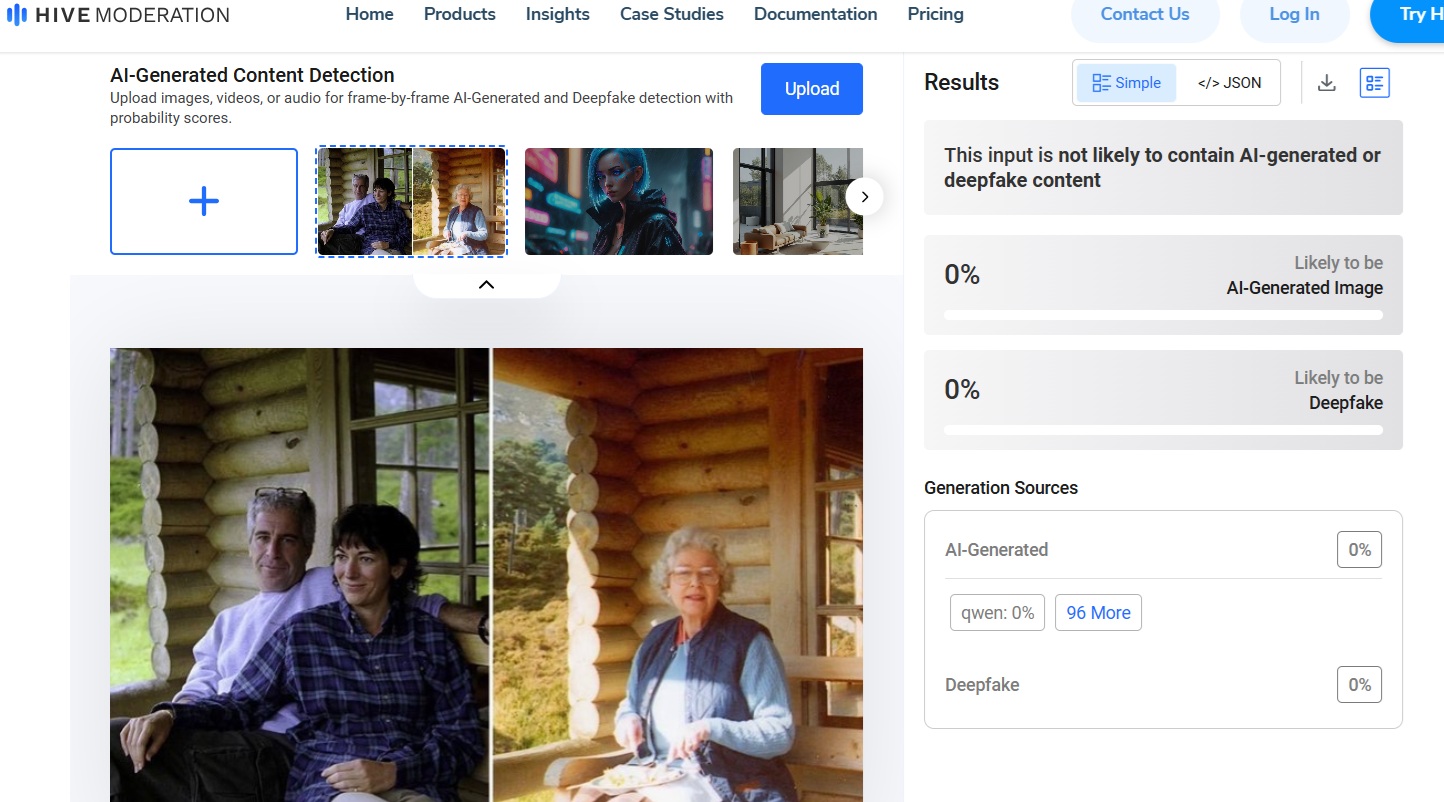Click the Contact Us button
Image resolution: width=1444 pixels, height=802 pixels.
pos(1145,15)
